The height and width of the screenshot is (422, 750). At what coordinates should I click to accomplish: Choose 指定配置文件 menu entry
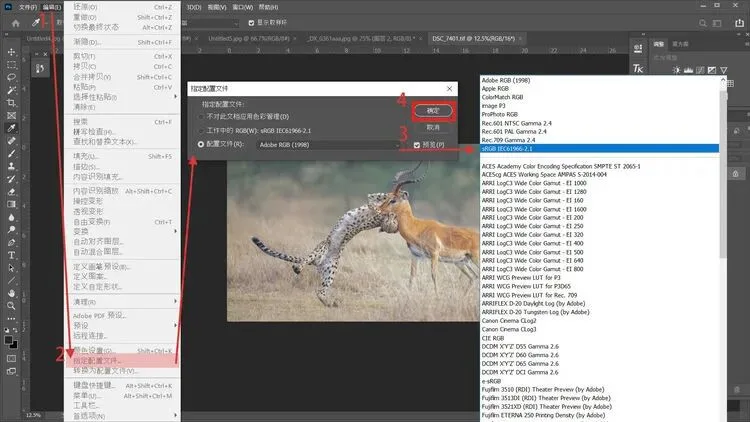coord(122,361)
